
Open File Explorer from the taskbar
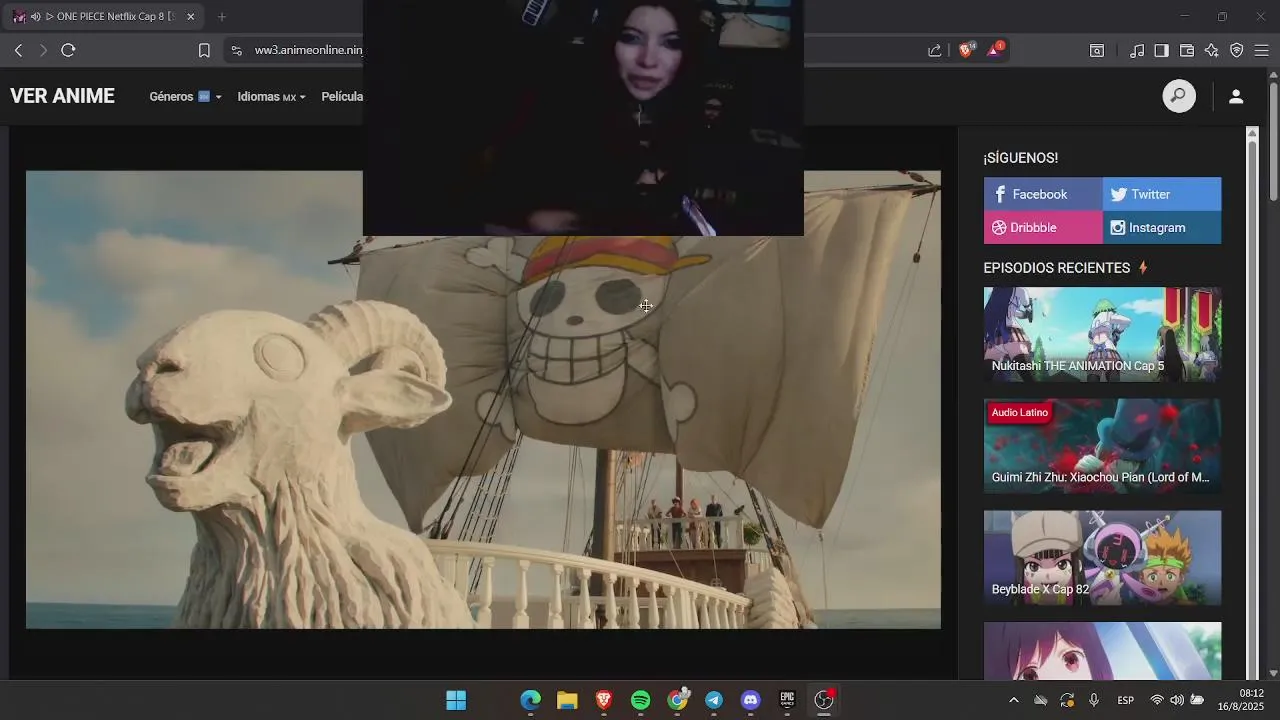pyautogui.click(x=567, y=700)
